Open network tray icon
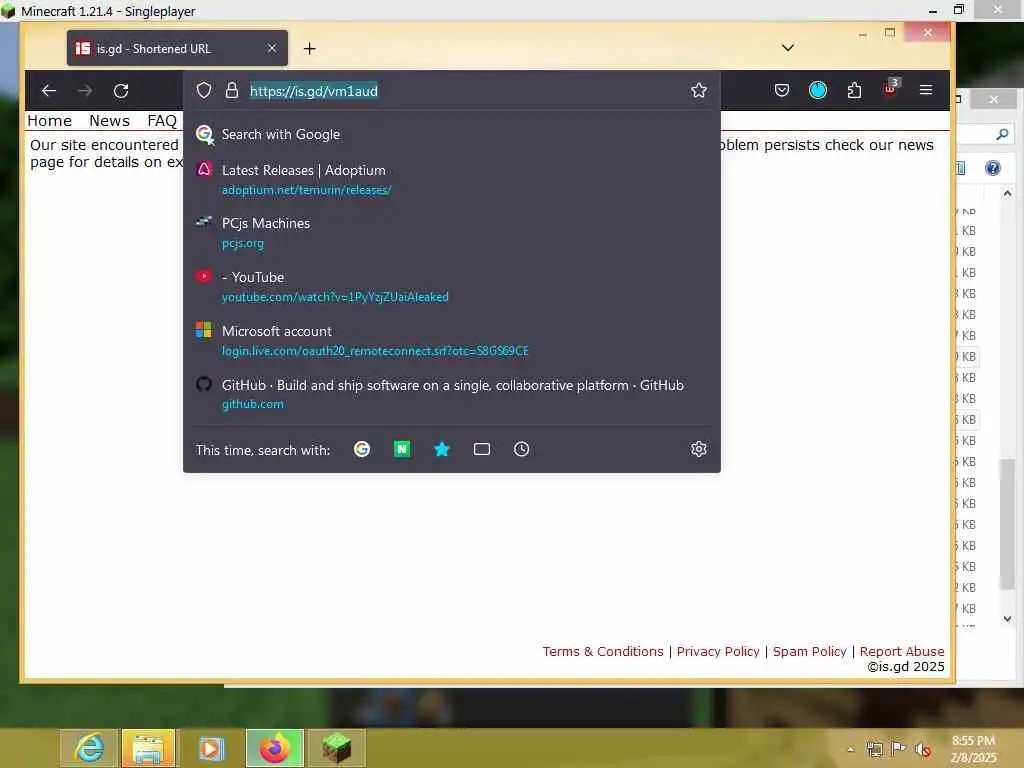This screenshot has width=1024, height=768. coord(874,749)
